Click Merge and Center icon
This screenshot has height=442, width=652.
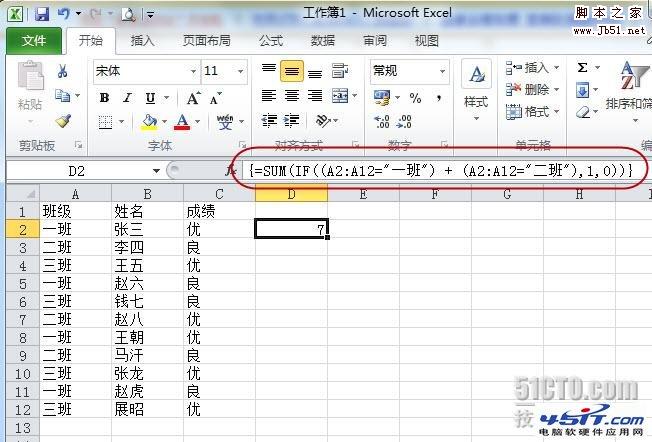click(340, 96)
